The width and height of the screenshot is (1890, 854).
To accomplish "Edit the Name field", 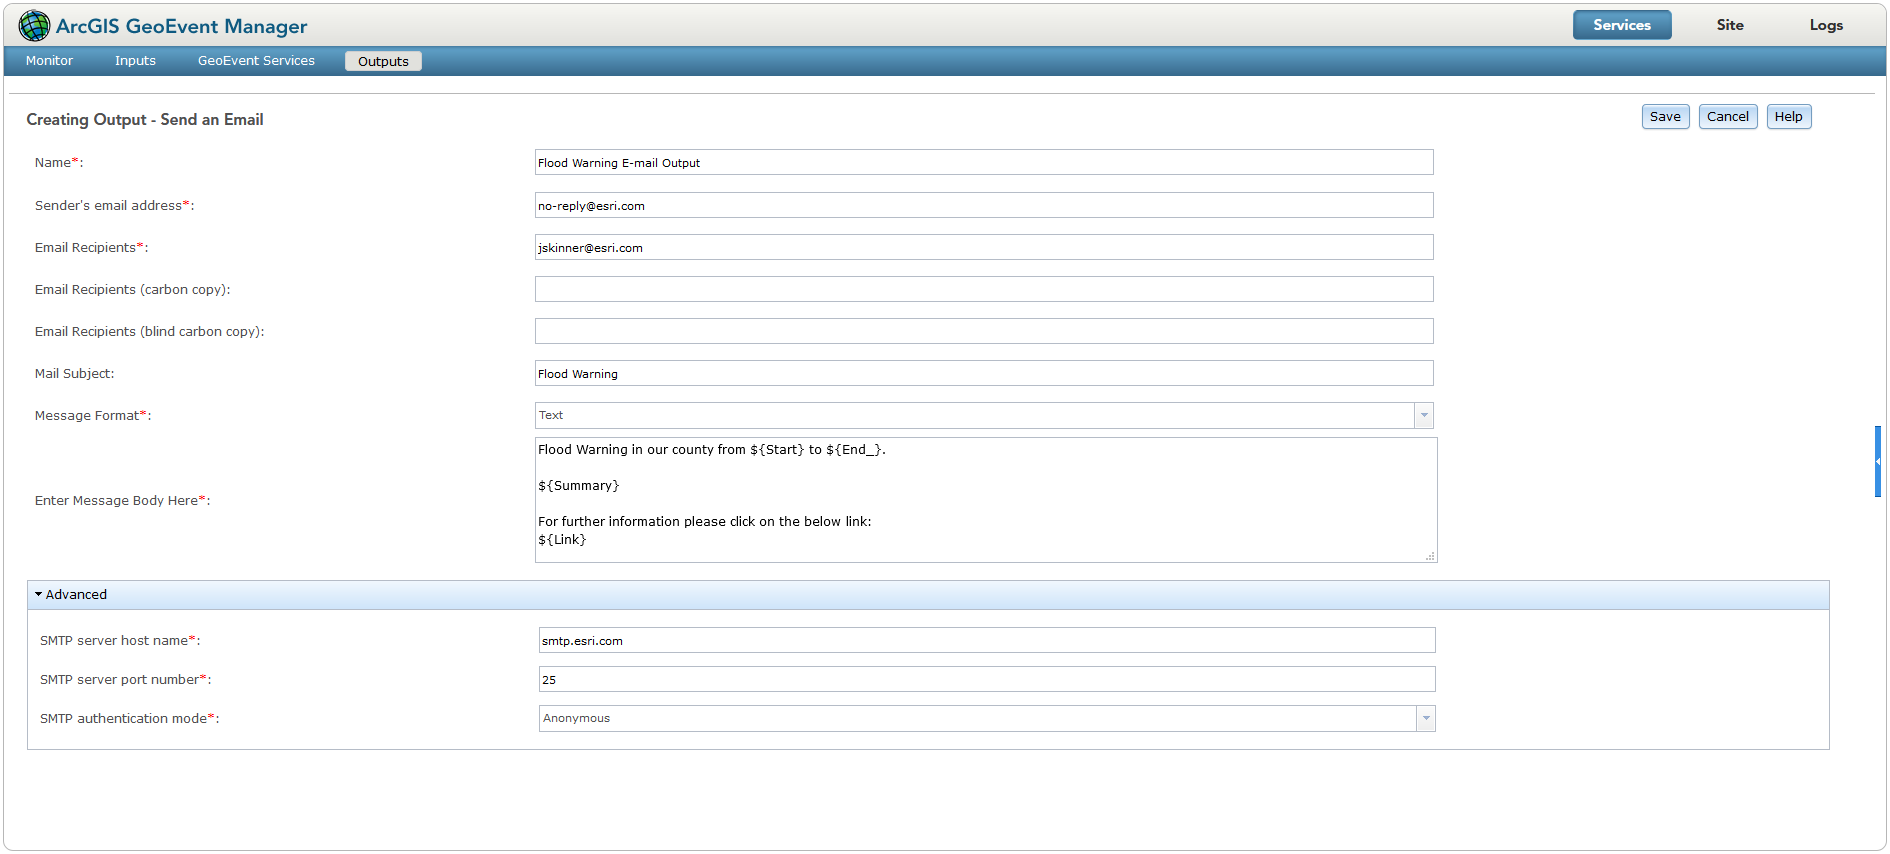I will tap(984, 163).
